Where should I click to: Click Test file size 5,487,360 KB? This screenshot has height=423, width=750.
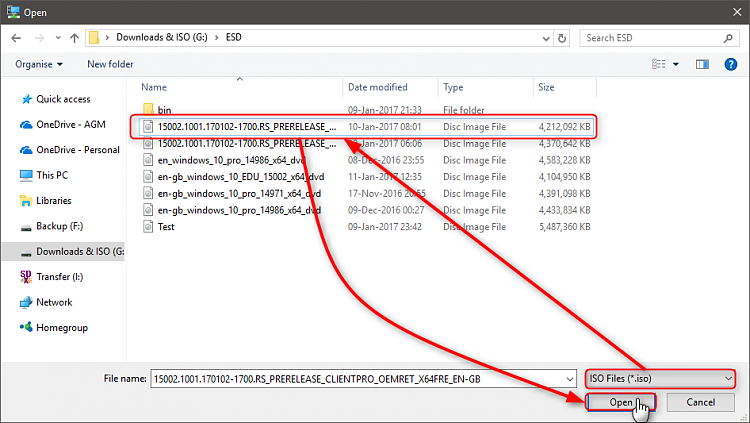coord(564,227)
